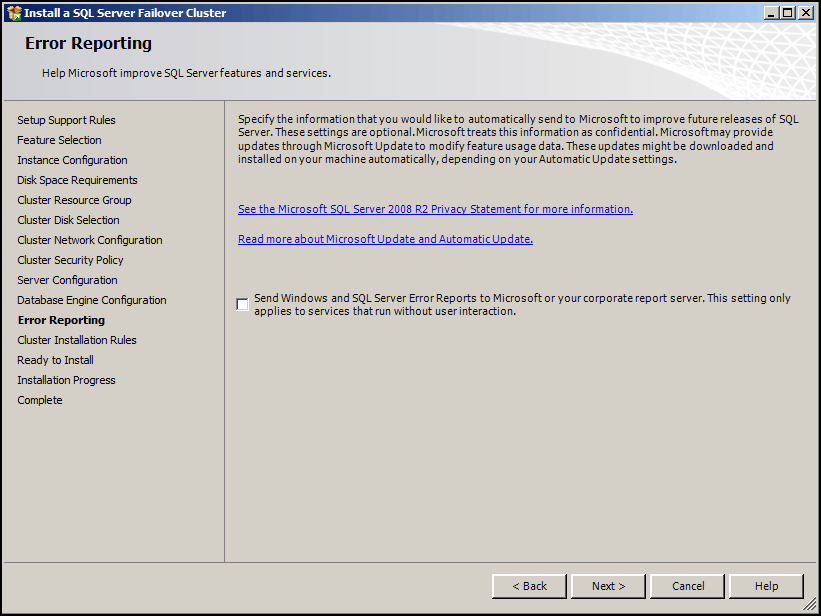Select the Cluster Disk Selection step

[x=68, y=220]
